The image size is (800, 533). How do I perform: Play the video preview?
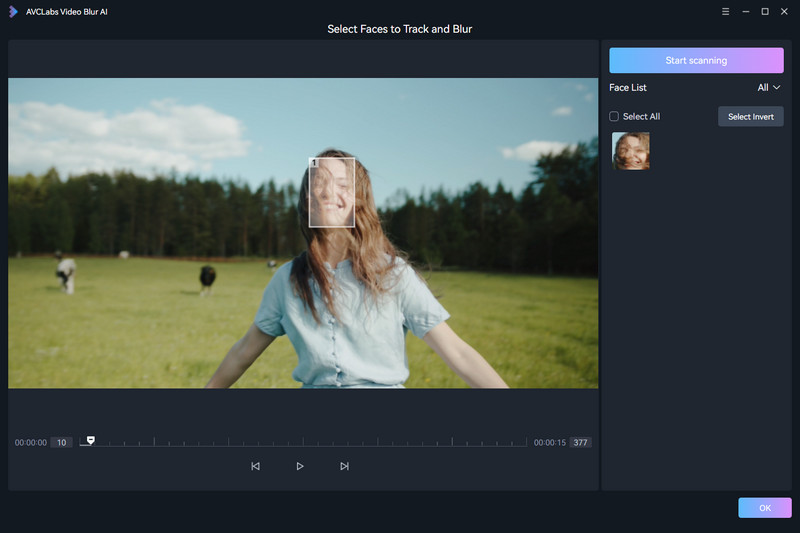300,466
